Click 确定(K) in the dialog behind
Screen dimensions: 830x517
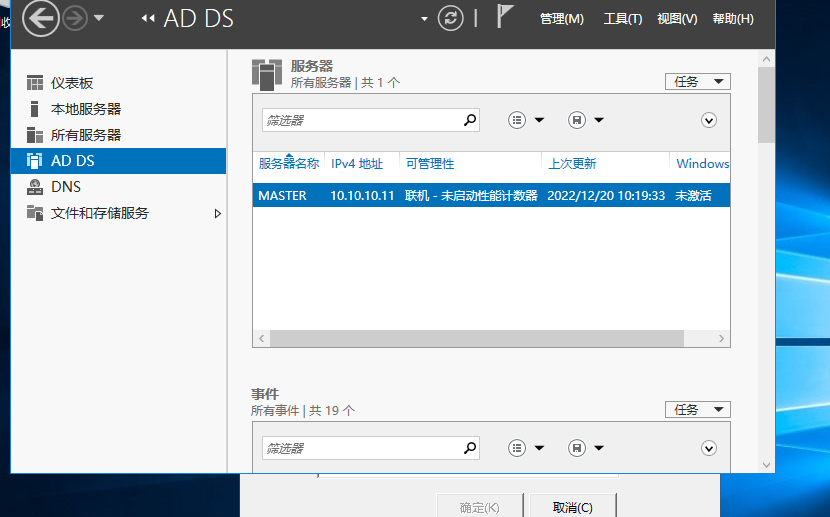coord(480,507)
